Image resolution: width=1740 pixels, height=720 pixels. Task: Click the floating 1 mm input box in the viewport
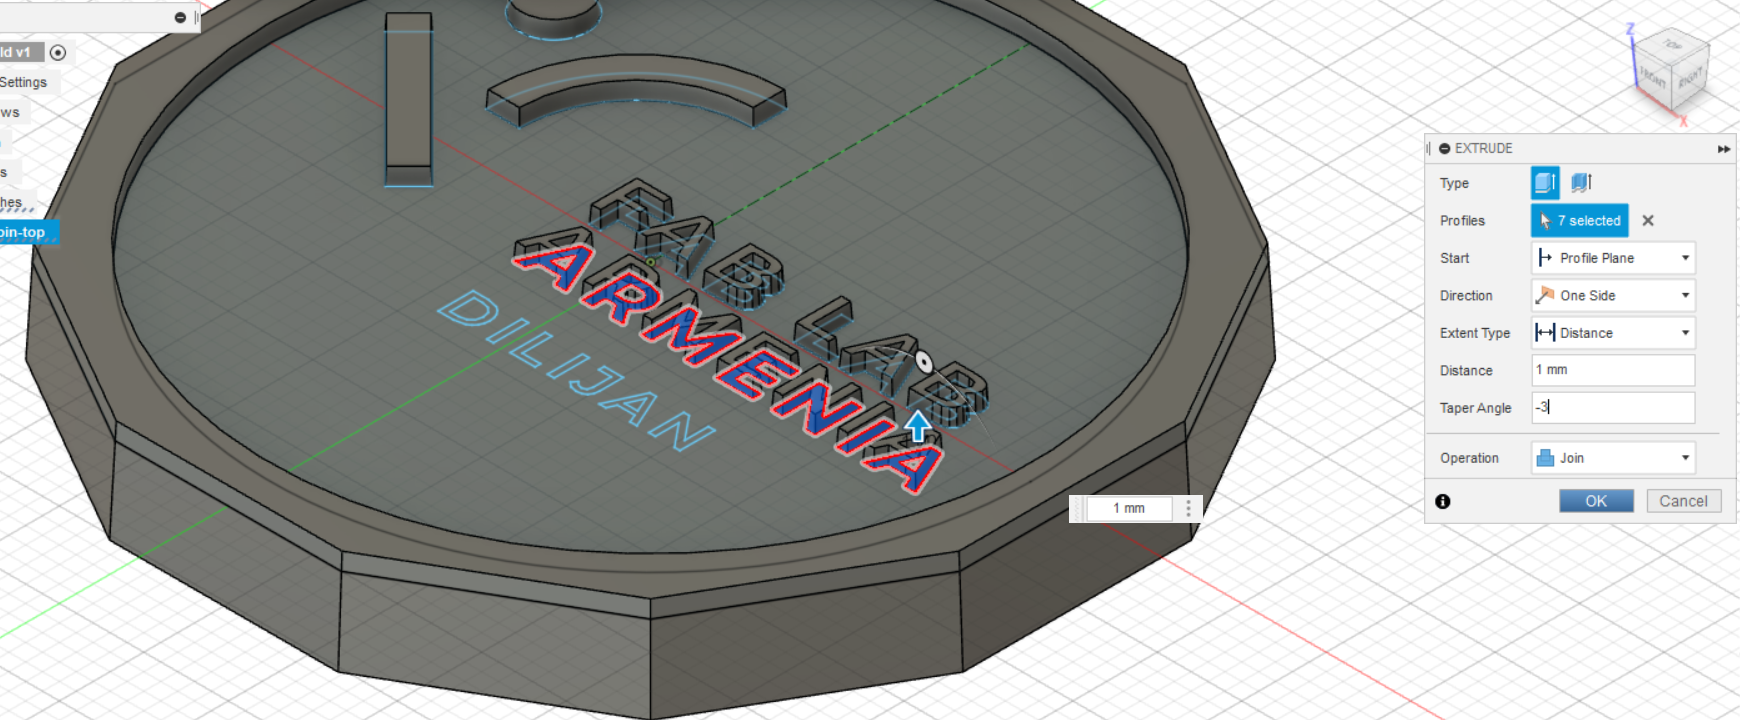[x=1129, y=508]
